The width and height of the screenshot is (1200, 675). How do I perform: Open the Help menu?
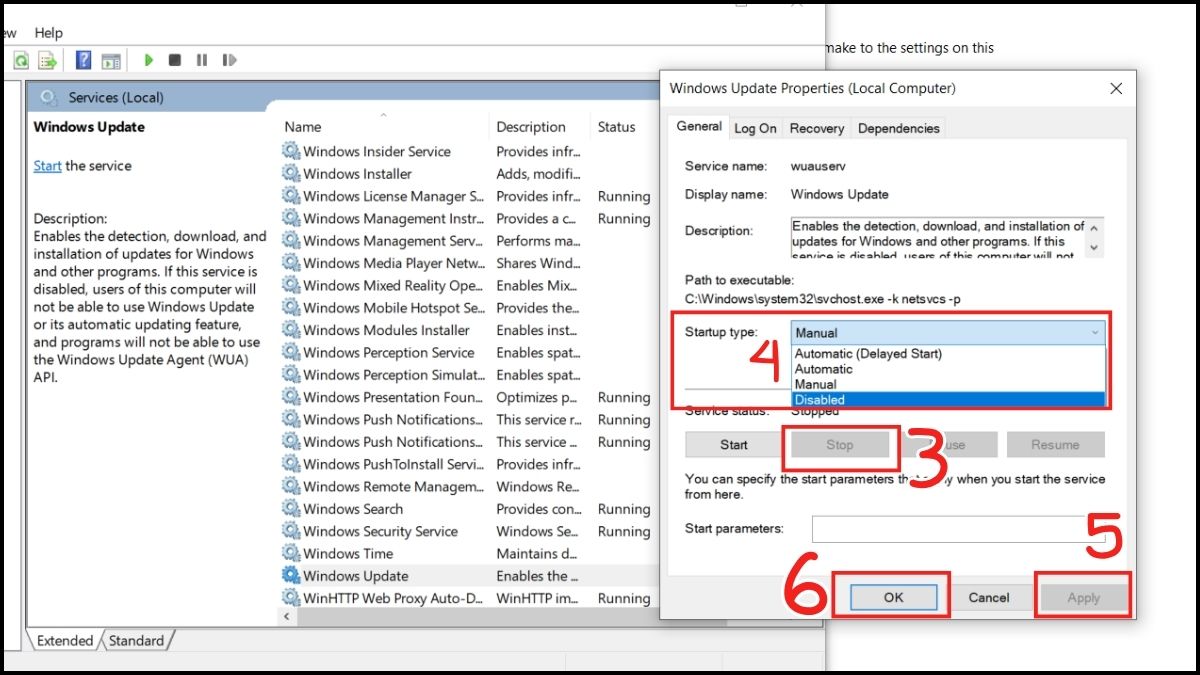[48, 32]
